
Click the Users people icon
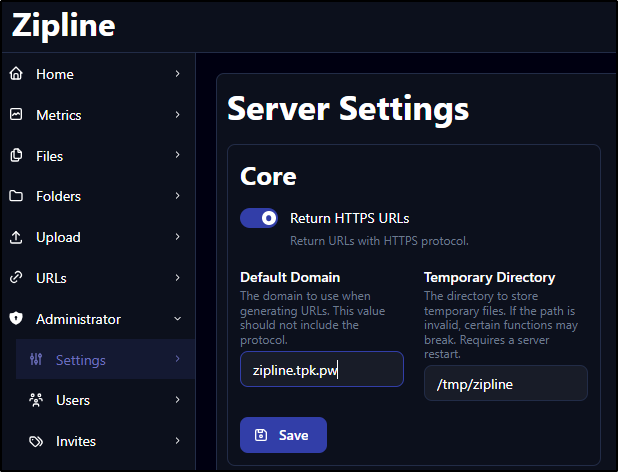point(36,400)
